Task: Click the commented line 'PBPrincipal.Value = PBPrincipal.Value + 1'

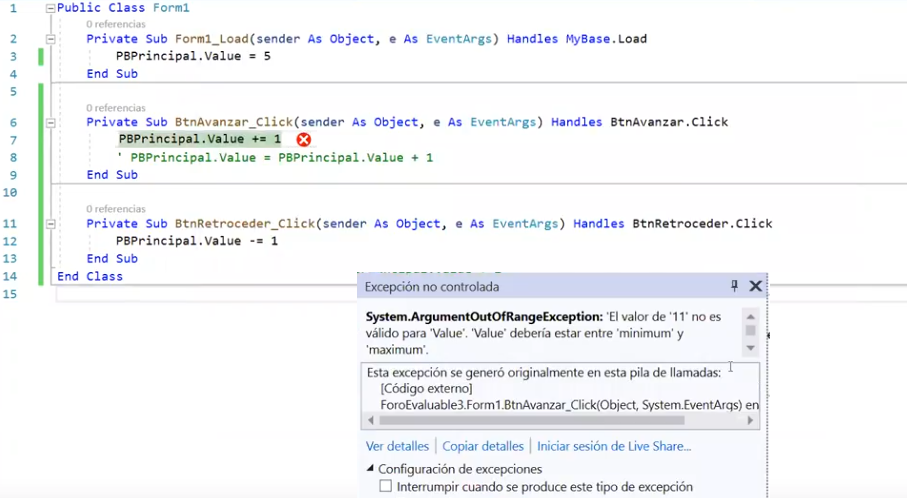Action: [281, 157]
